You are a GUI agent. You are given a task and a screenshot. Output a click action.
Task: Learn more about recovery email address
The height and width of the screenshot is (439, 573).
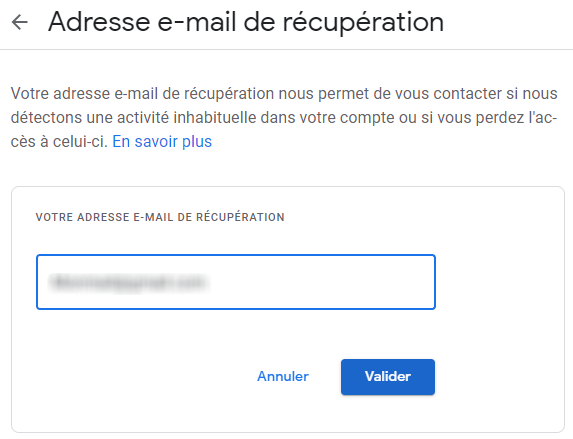click(x=162, y=141)
